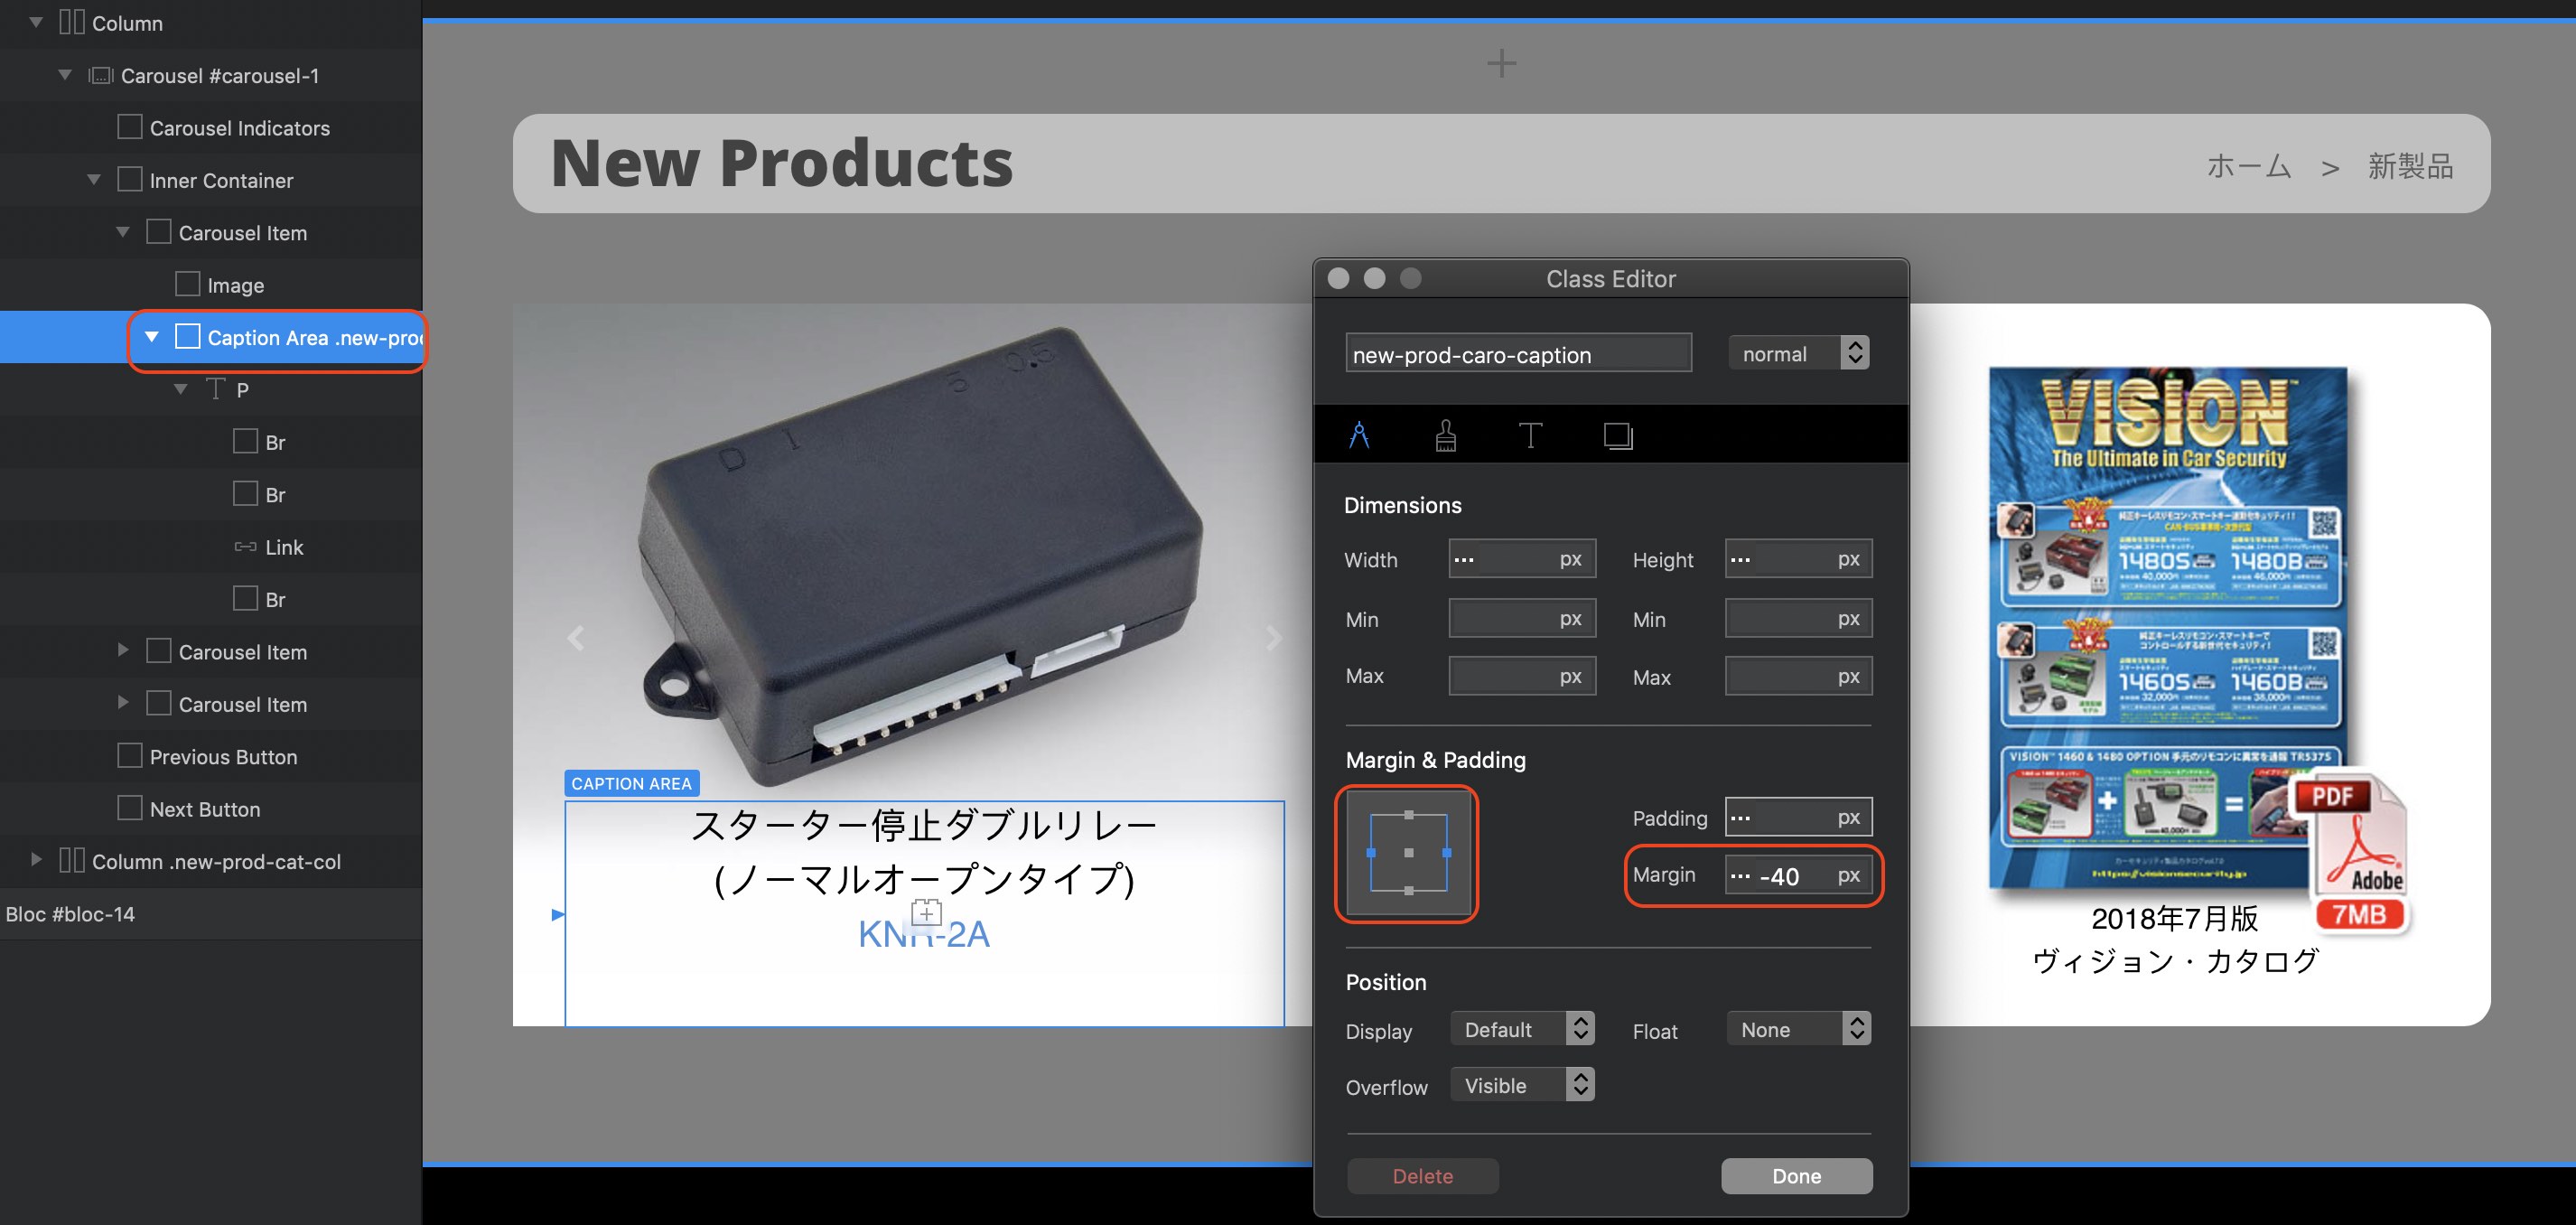Image resolution: width=2576 pixels, height=1225 pixels.
Task: Open the normal state dropdown
Action: [x=1798, y=353]
